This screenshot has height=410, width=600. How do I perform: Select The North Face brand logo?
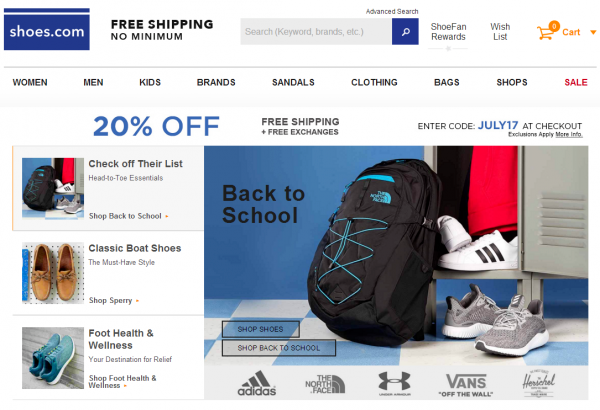click(x=325, y=384)
